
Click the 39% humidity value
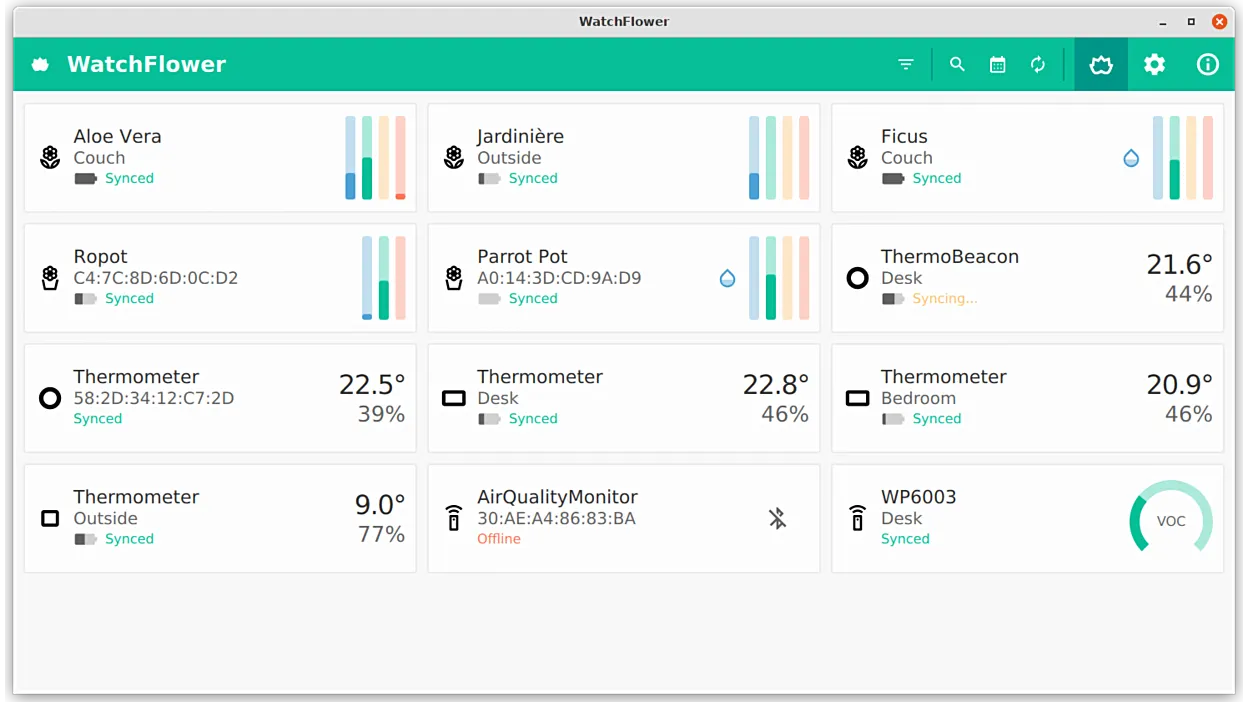pos(382,415)
